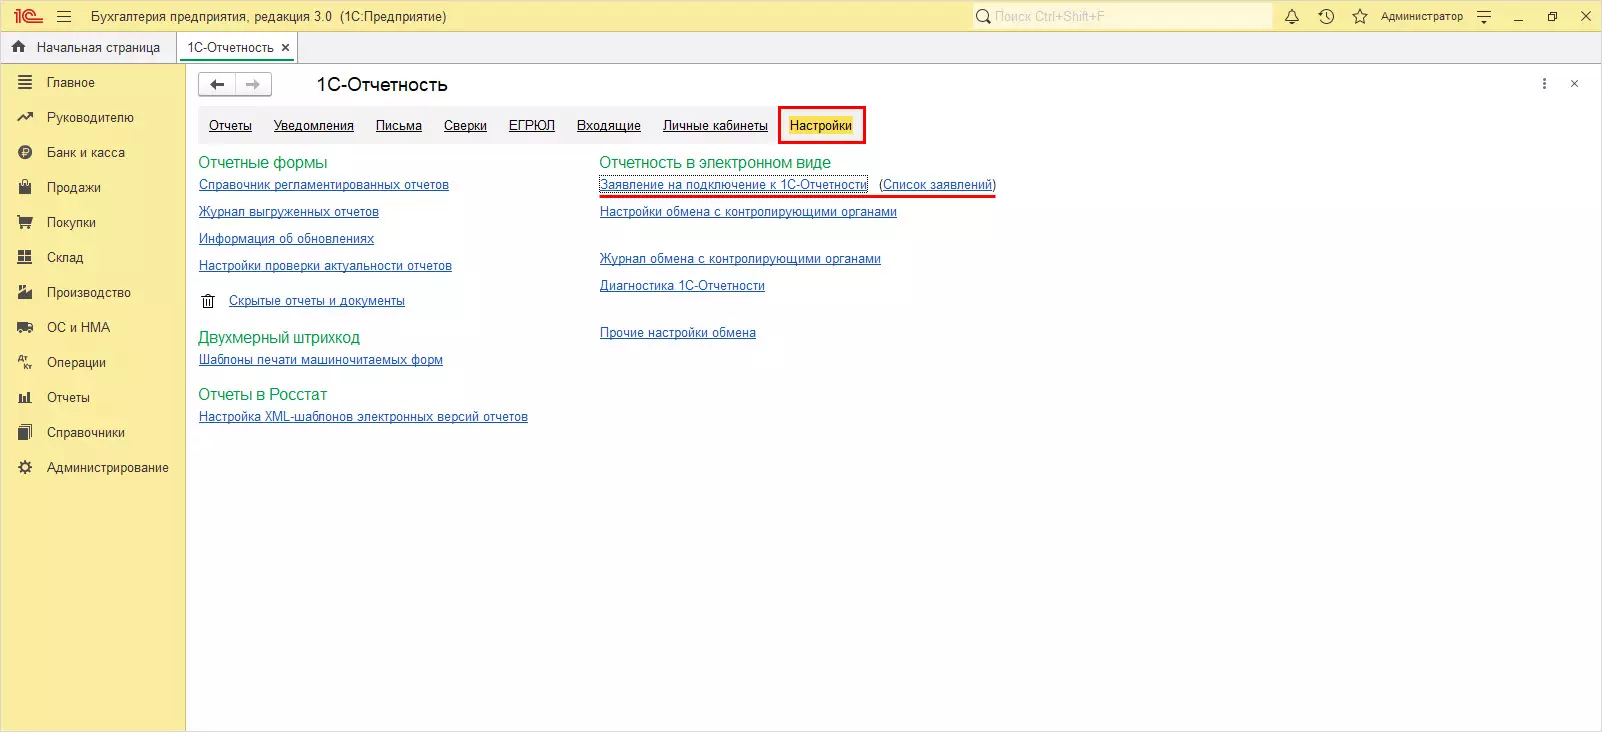Open the Склад section label

65,257
